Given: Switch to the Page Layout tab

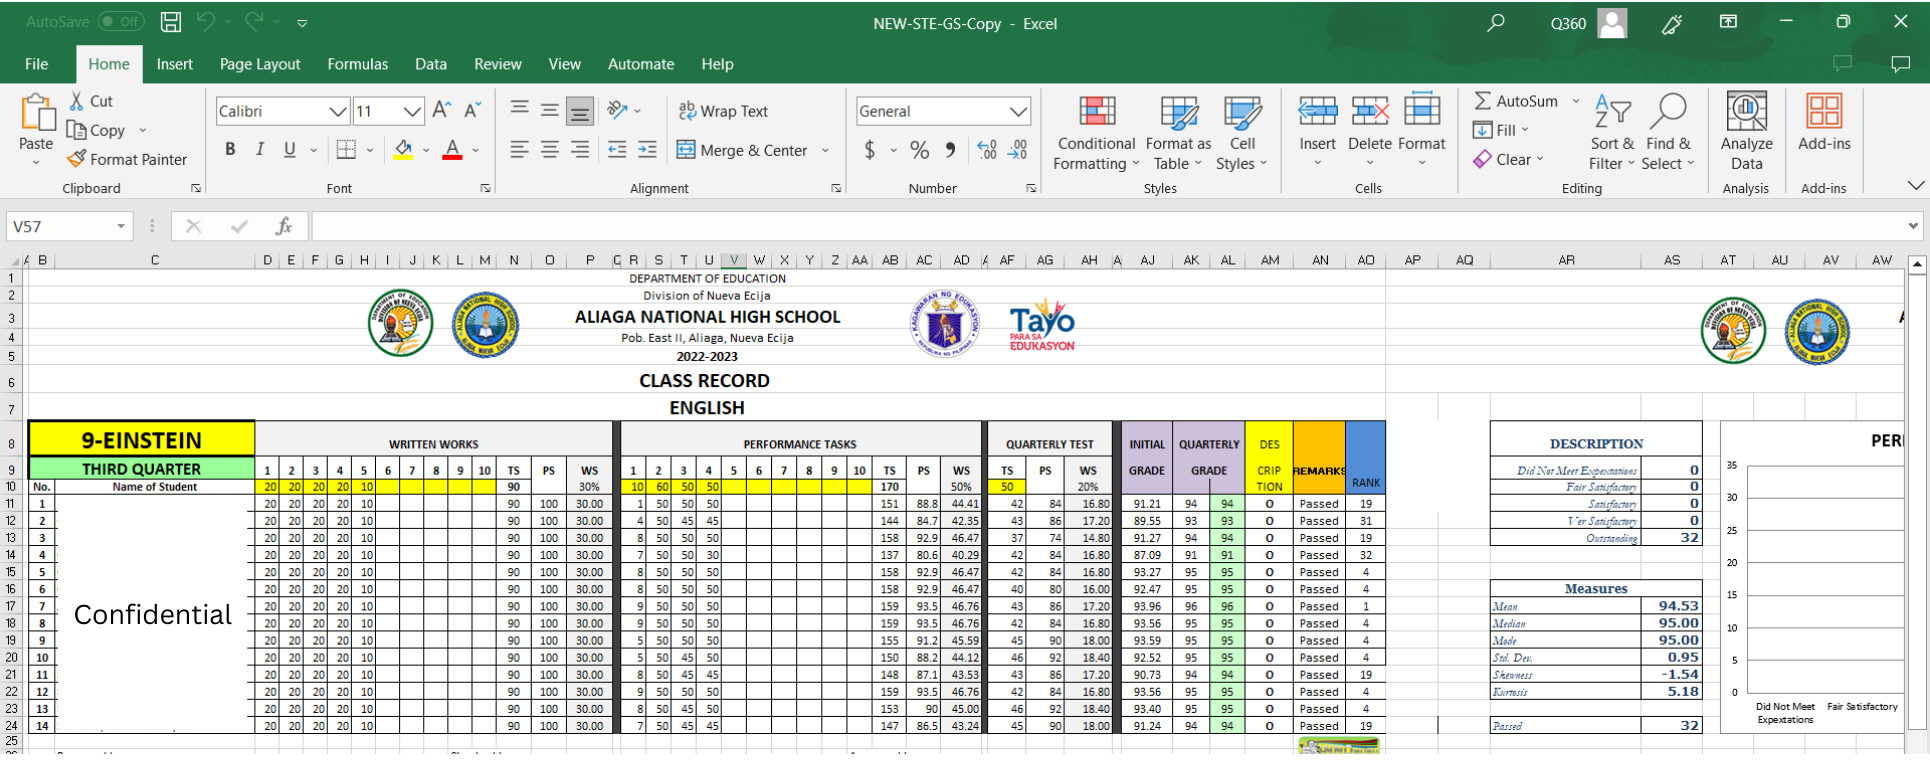Looking at the screenshot, I should (260, 64).
